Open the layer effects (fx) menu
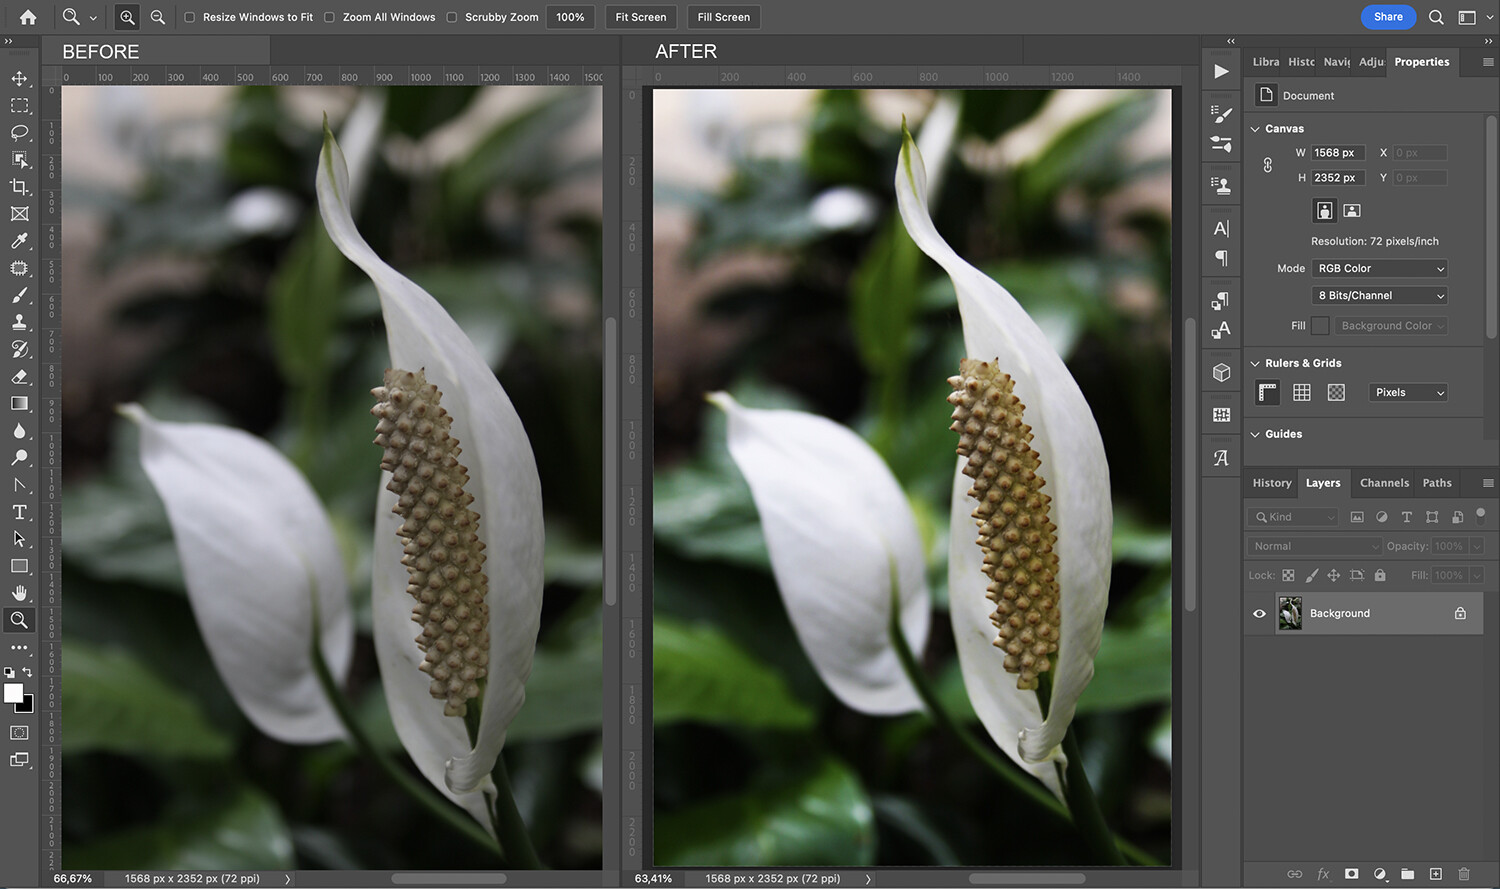 point(1322,874)
